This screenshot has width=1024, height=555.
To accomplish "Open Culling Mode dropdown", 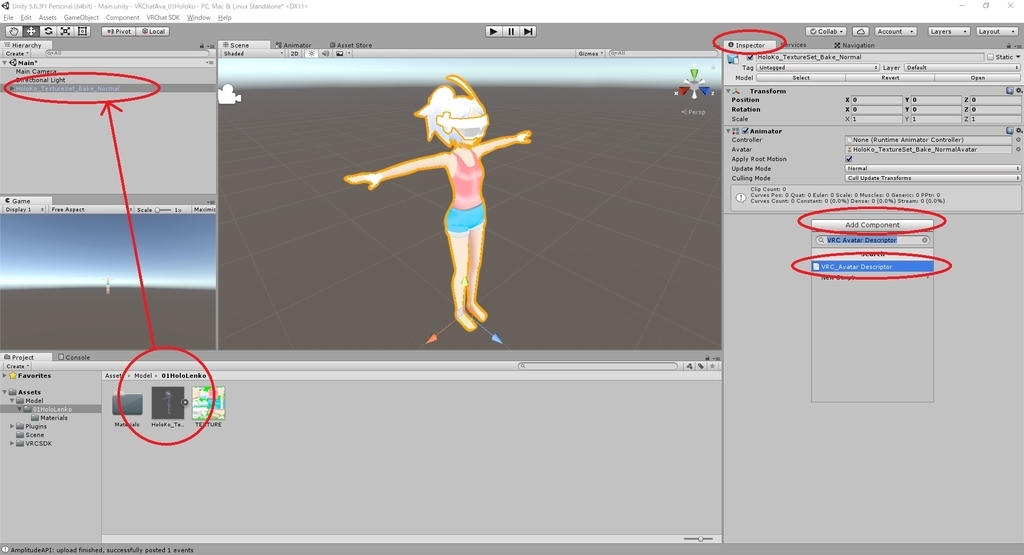I will pos(933,178).
